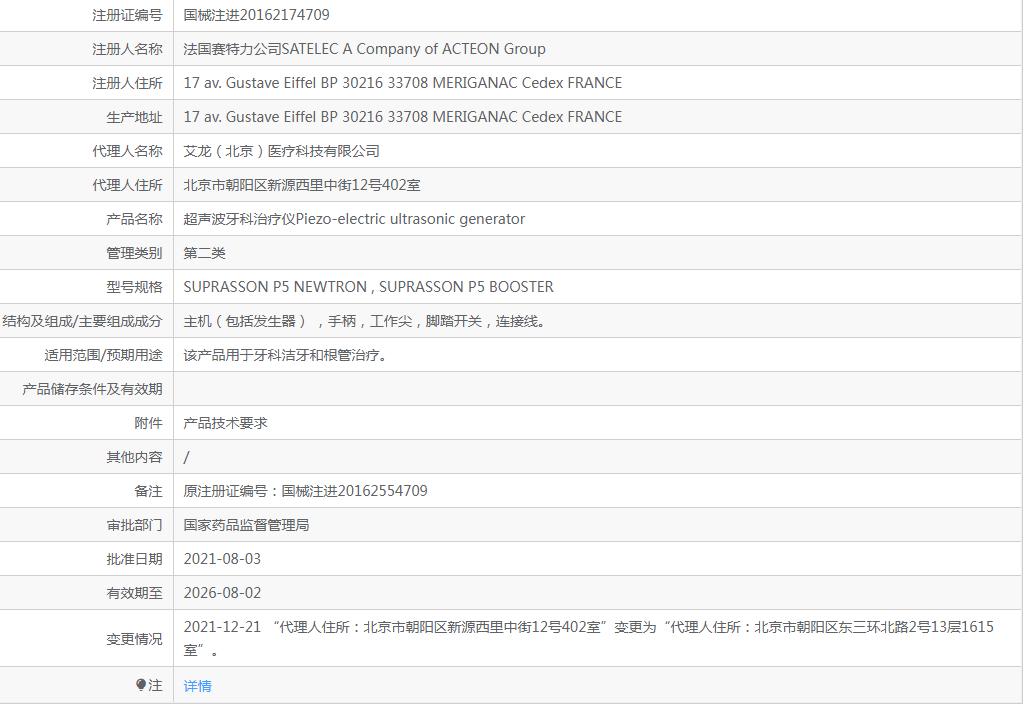Click management category value 第二类

[205, 253]
